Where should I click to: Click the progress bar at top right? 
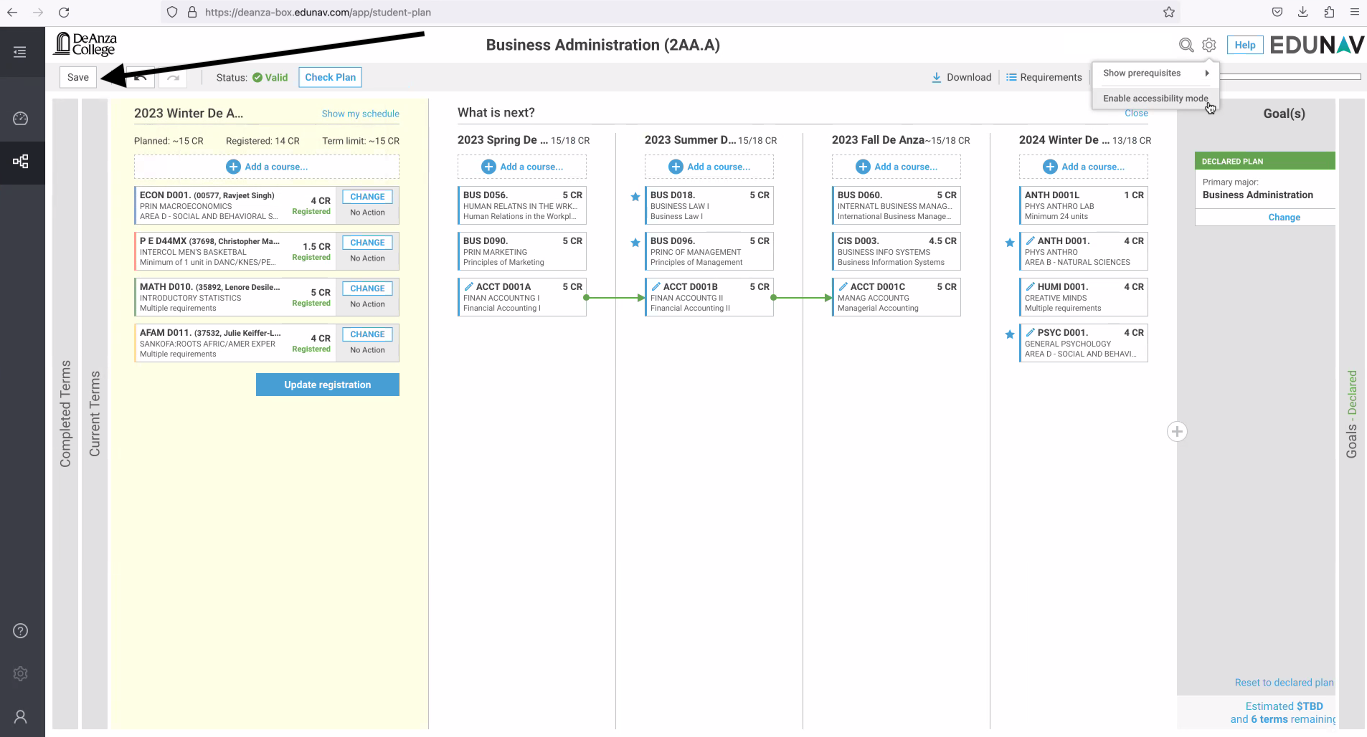tap(1290, 76)
